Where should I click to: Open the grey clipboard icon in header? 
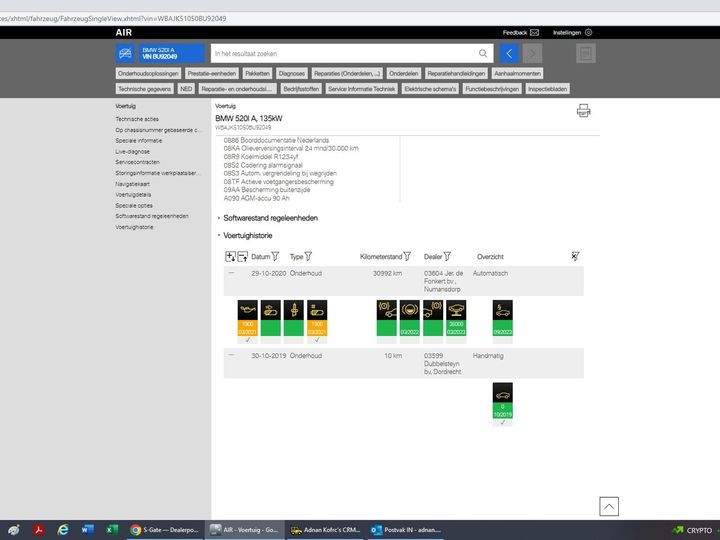tap(586, 53)
